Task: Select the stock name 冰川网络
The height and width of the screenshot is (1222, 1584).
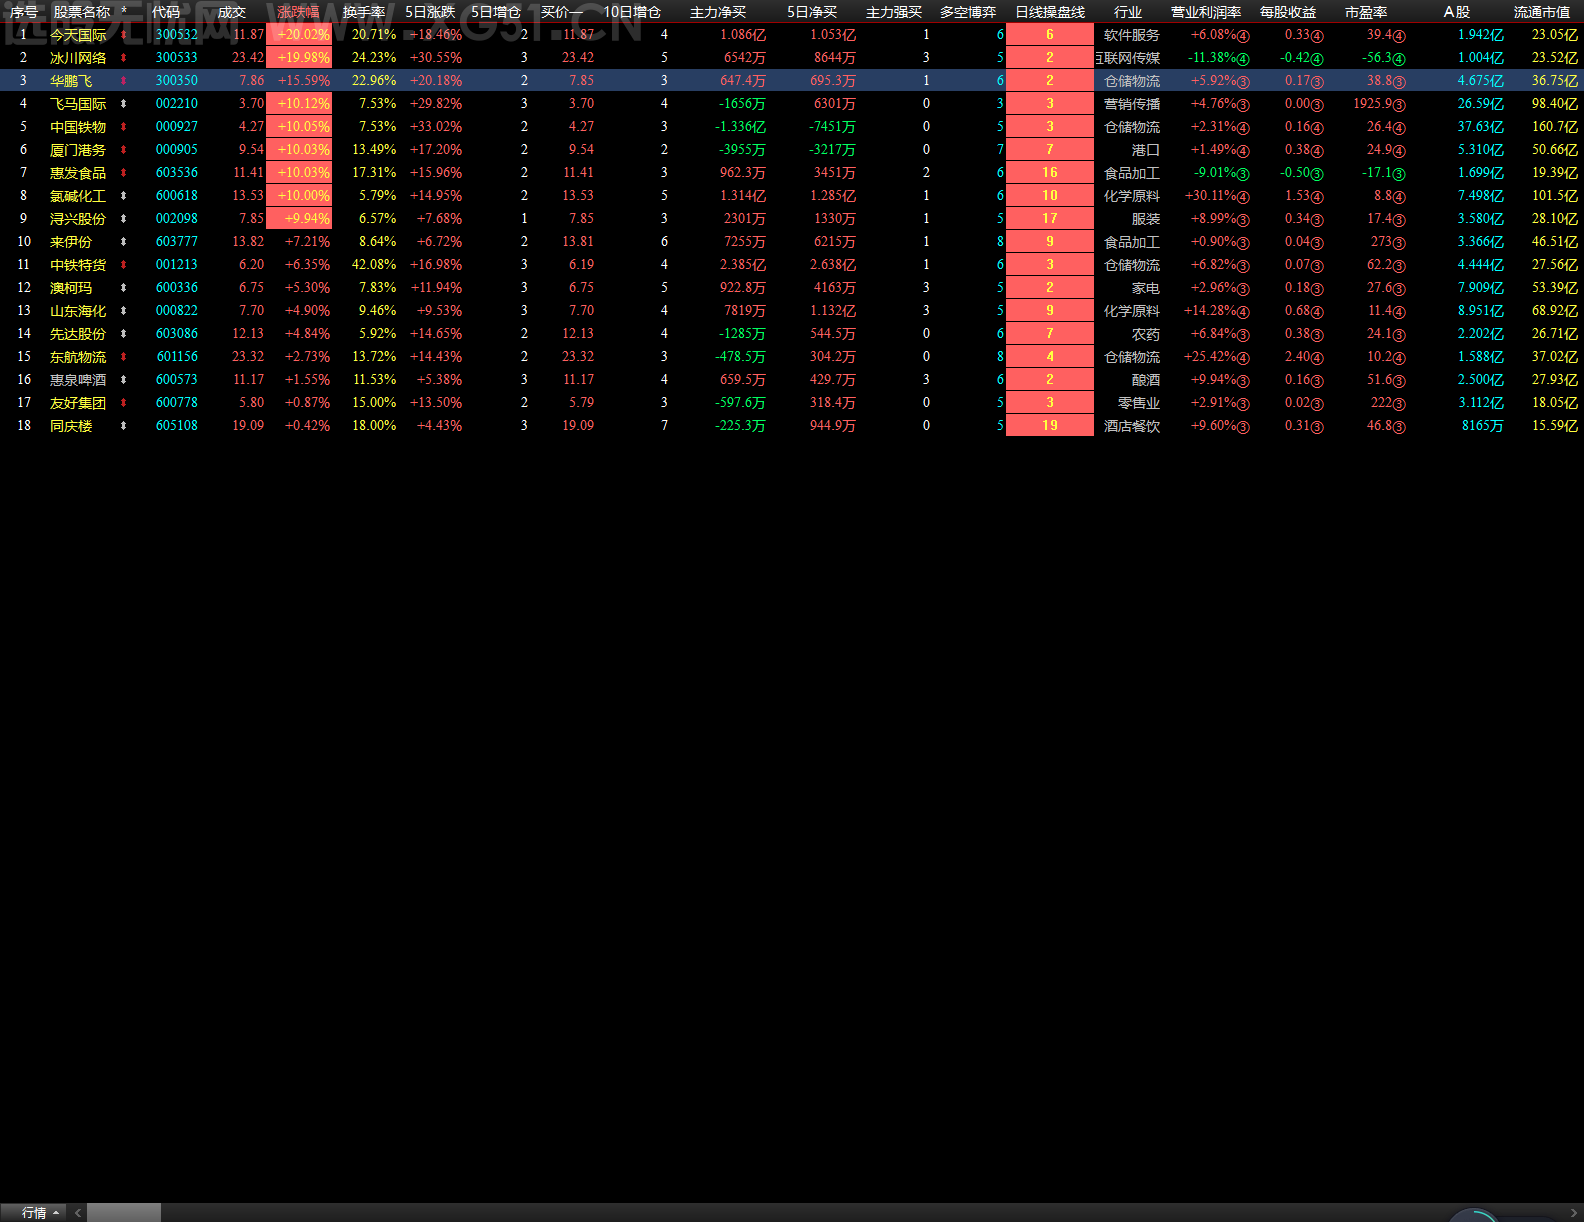Action: 78,58
